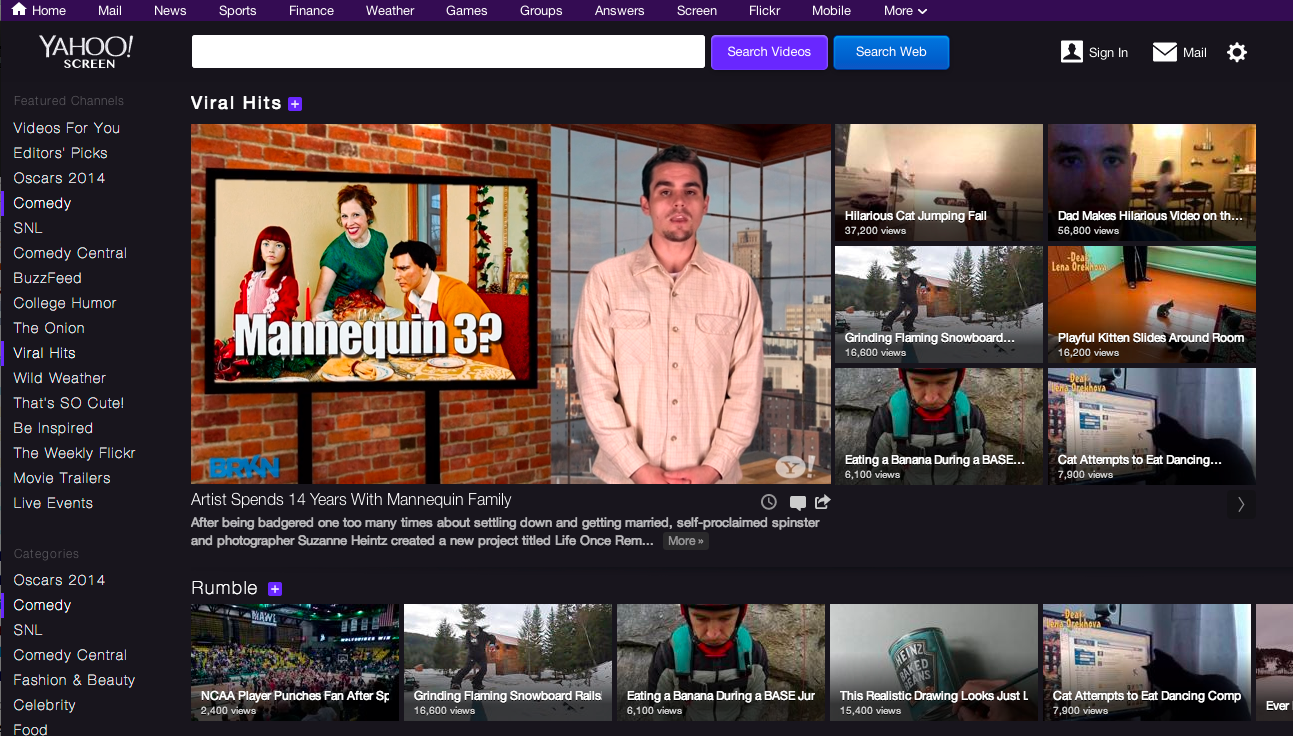Image resolution: width=1293 pixels, height=736 pixels.
Task: Open The Weekly Flickr channel
Action: point(74,453)
